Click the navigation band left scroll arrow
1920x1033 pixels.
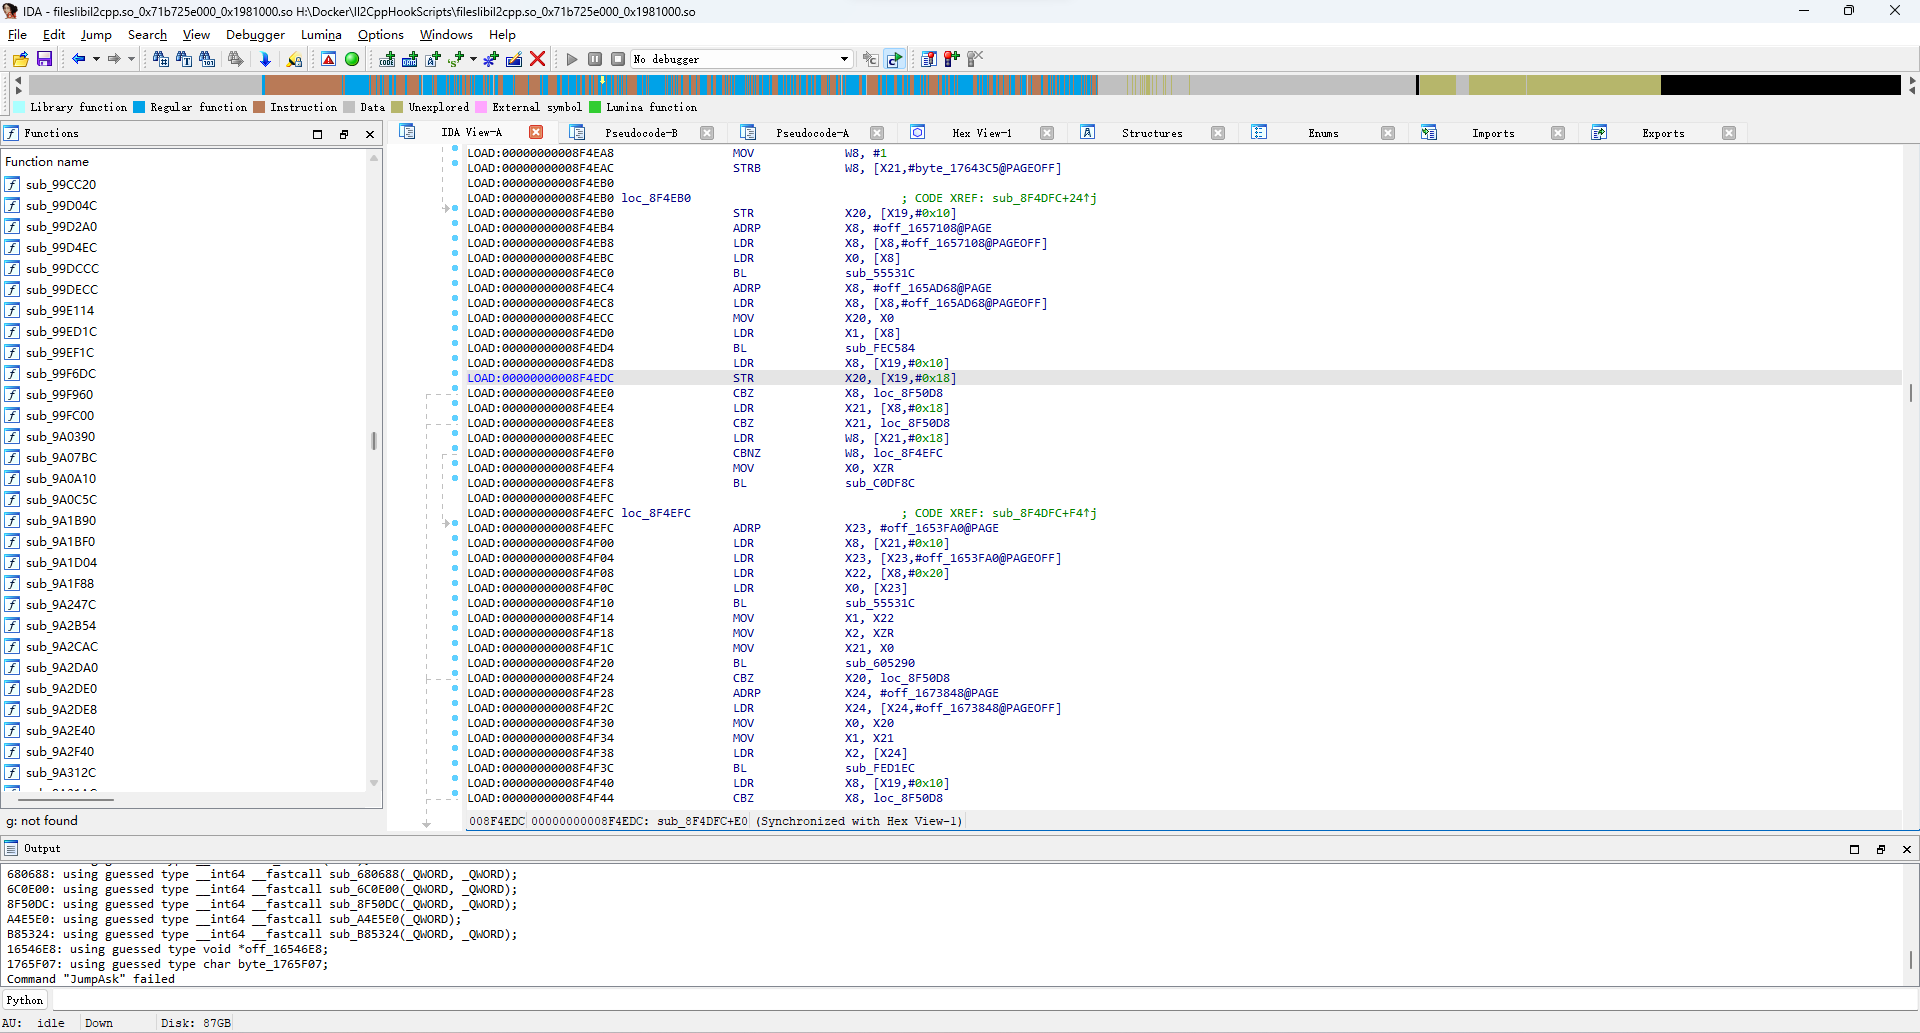[18, 78]
